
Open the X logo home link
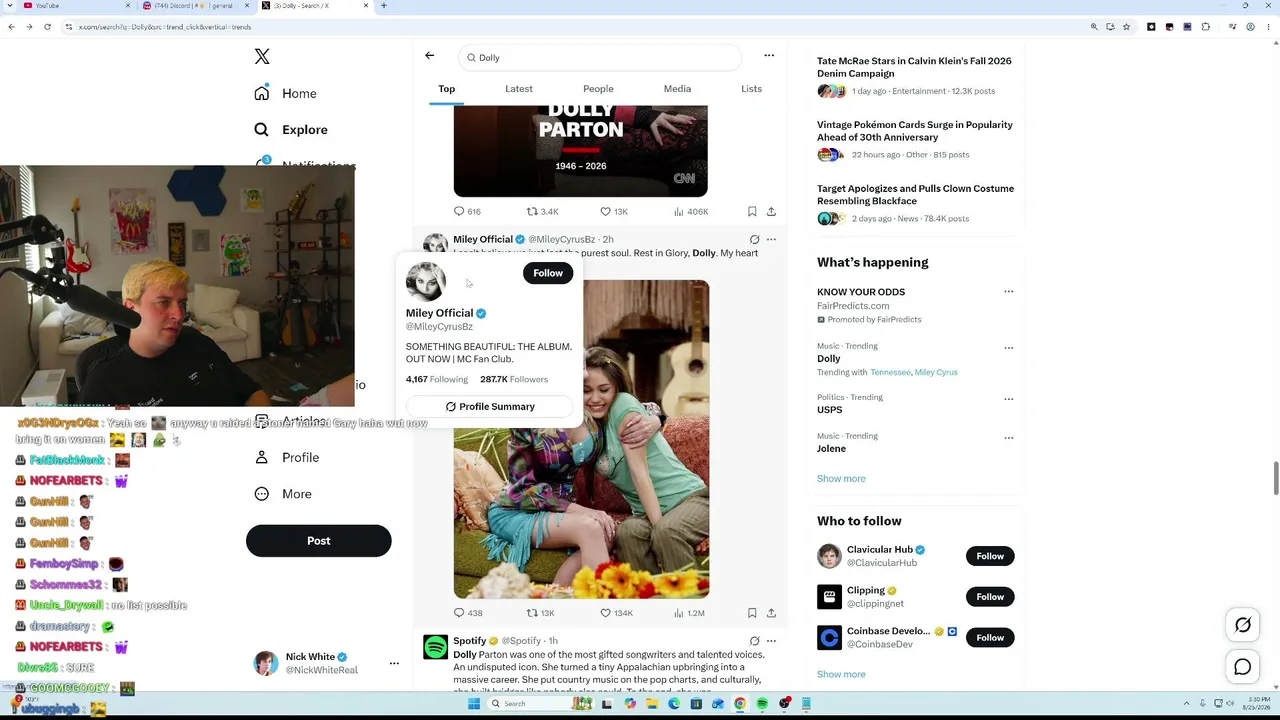[x=262, y=57]
